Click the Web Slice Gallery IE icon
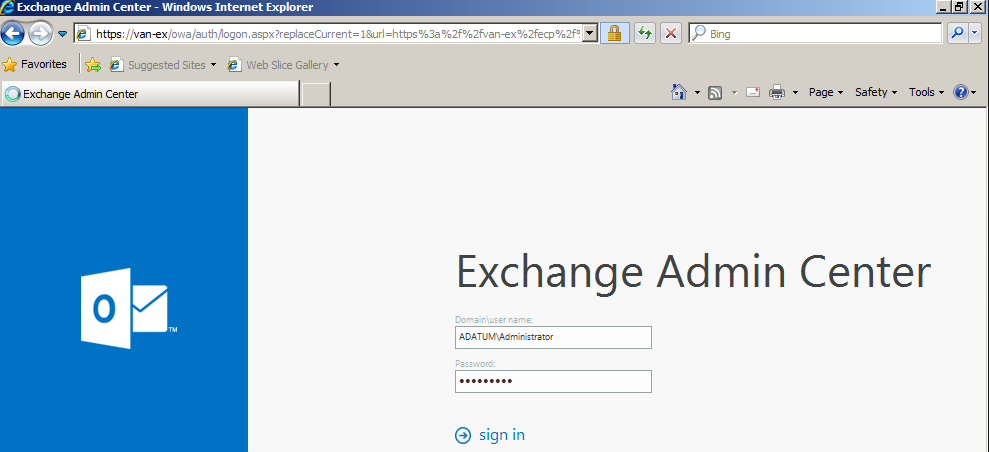Viewport: 989px width, 452px height. [235, 65]
